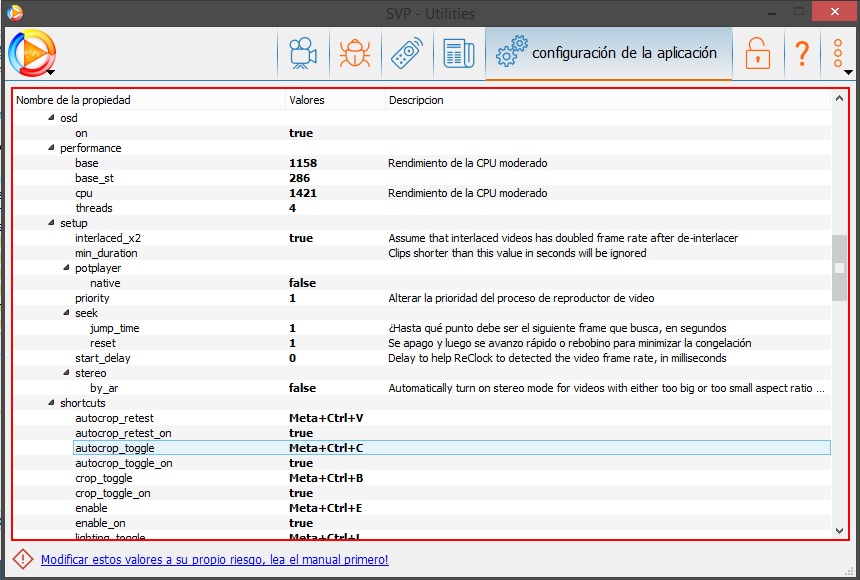The height and width of the screenshot is (580, 860).
Task: Click the bug report icon
Action: [x=354, y=54]
